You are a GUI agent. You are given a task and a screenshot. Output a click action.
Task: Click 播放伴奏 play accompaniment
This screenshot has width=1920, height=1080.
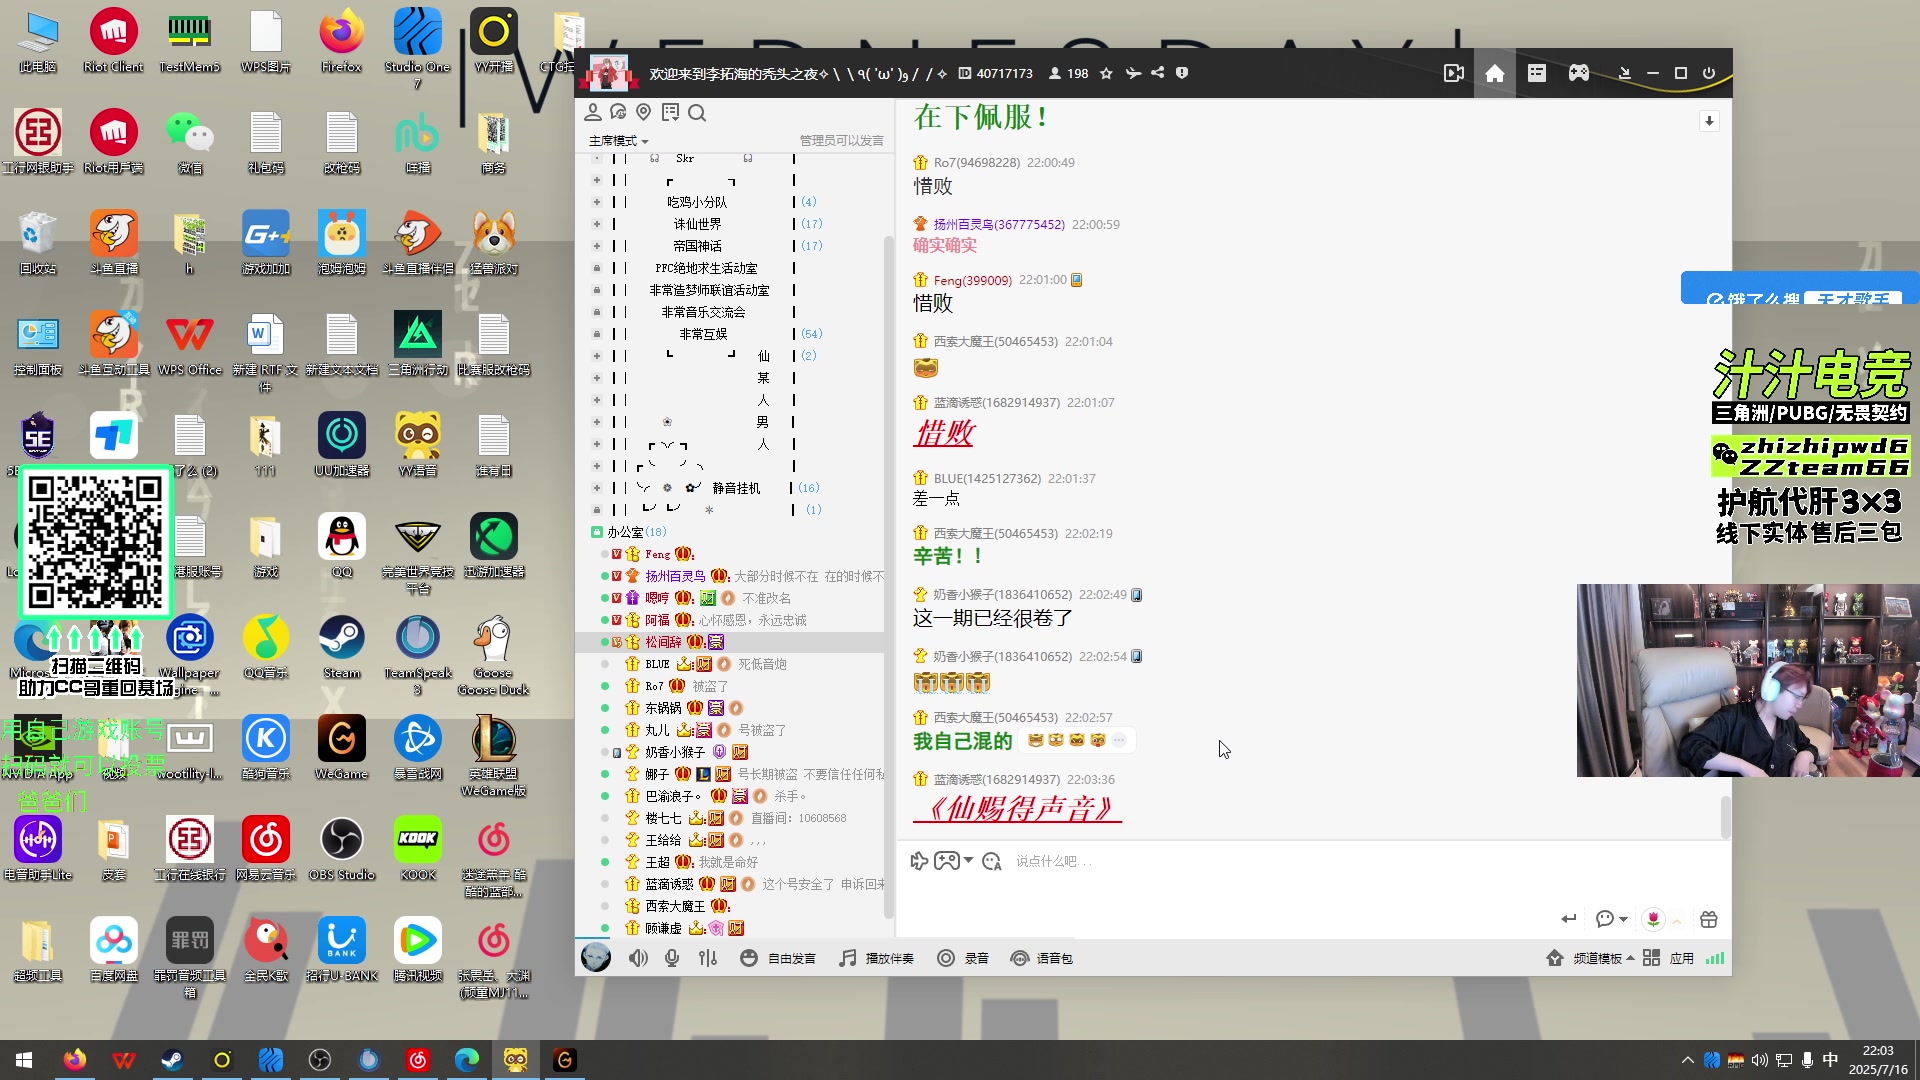click(x=876, y=958)
